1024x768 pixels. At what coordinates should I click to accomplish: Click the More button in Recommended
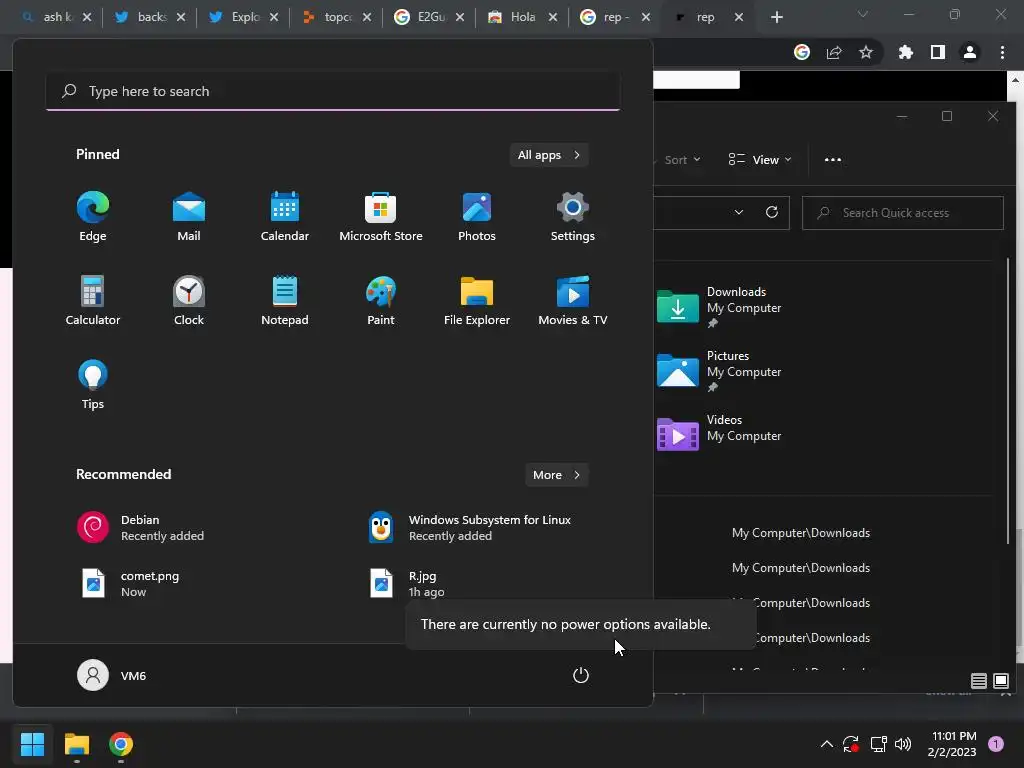[556, 475]
